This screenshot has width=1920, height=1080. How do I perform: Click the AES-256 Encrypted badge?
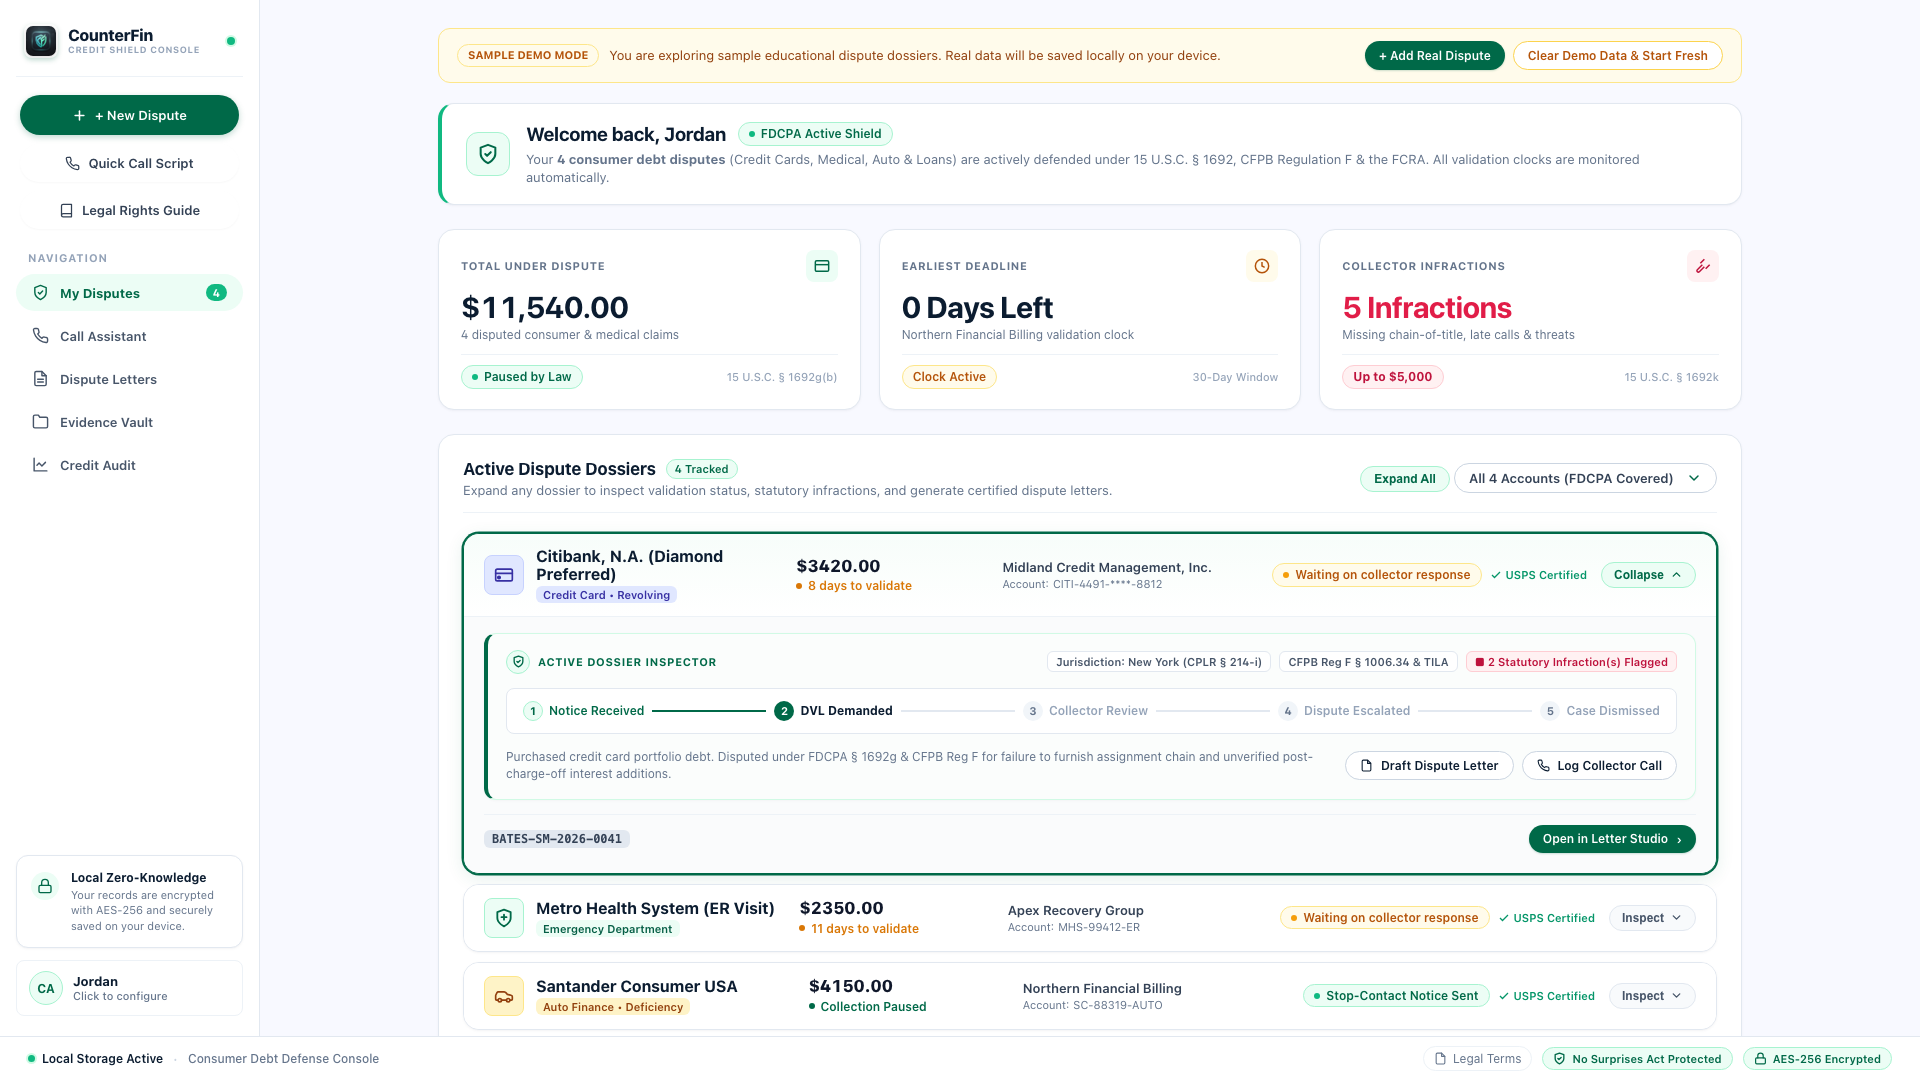(x=1817, y=1059)
